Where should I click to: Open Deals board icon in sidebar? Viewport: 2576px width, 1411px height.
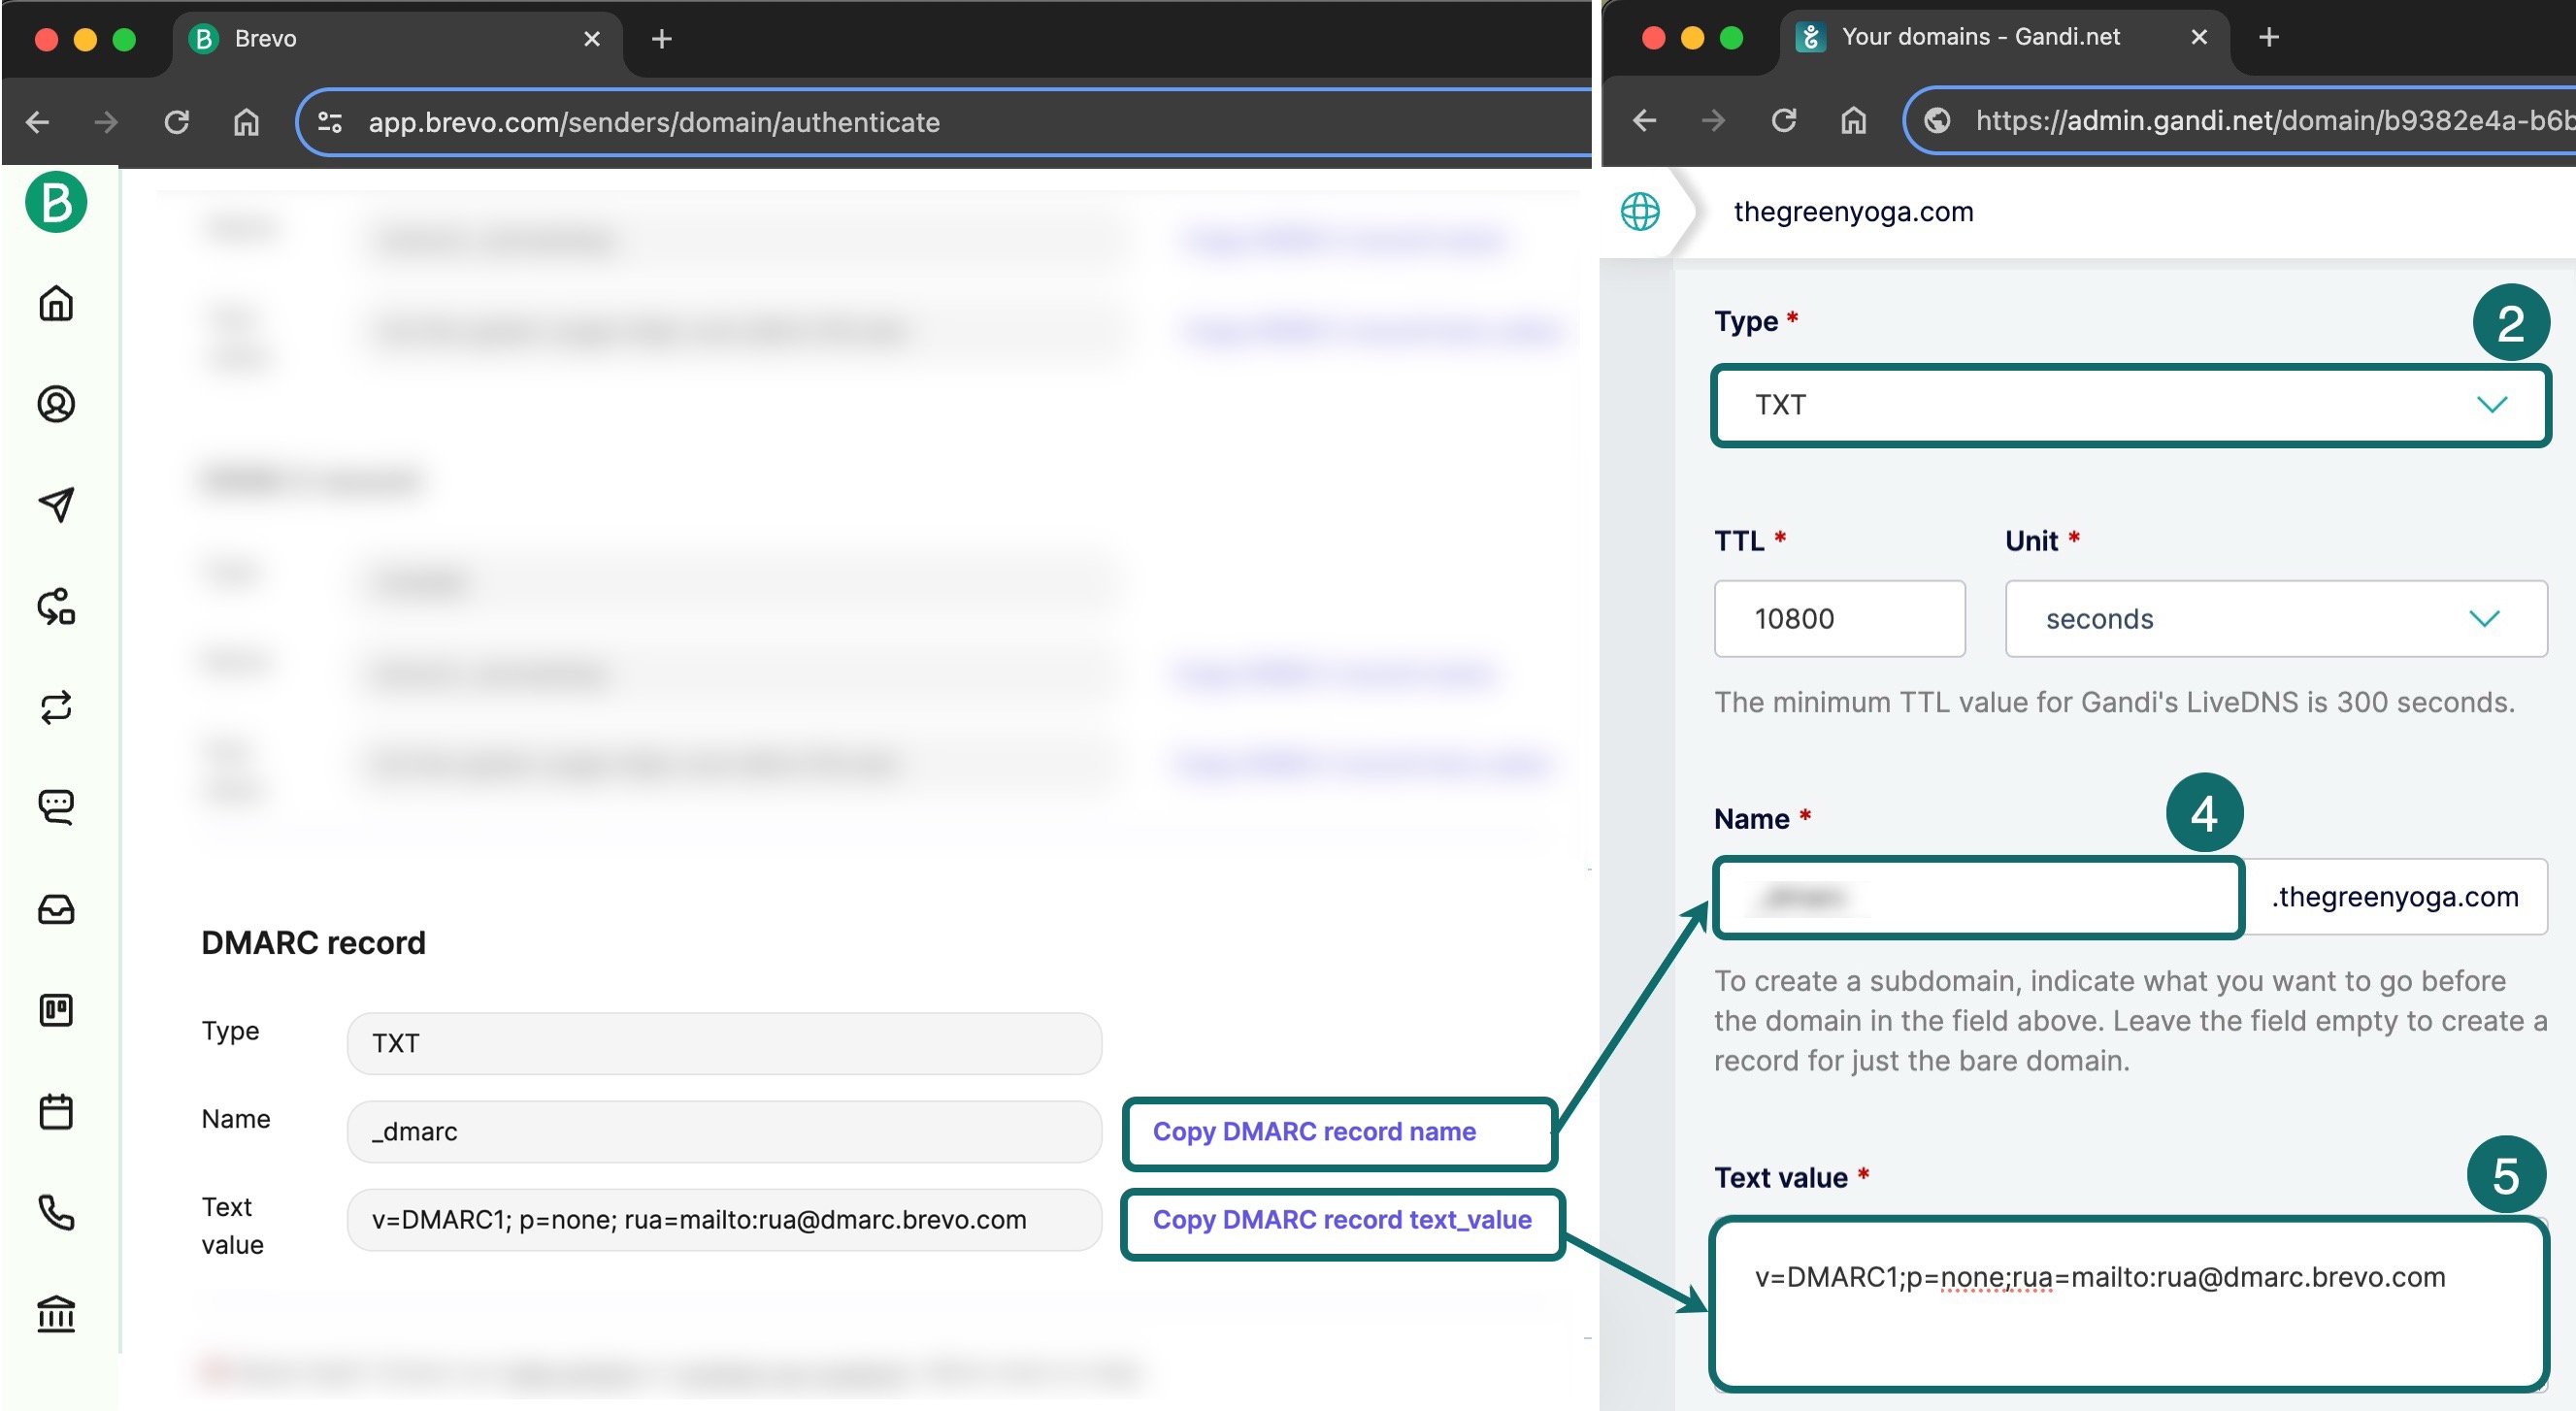point(56,1010)
